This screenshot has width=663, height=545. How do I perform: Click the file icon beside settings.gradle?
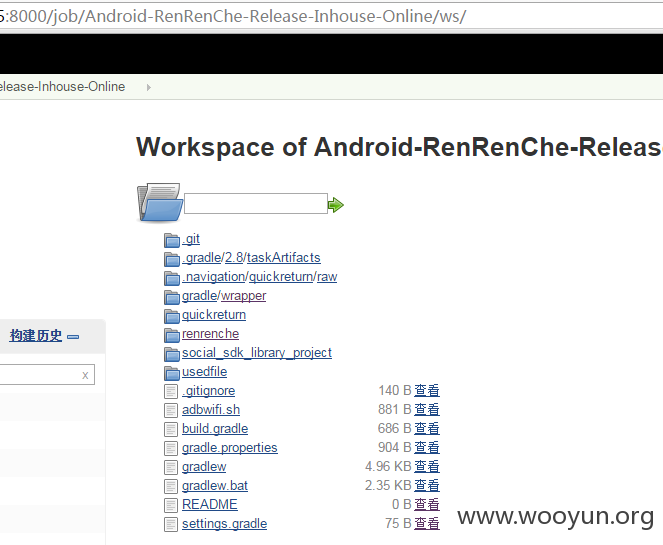(171, 525)
